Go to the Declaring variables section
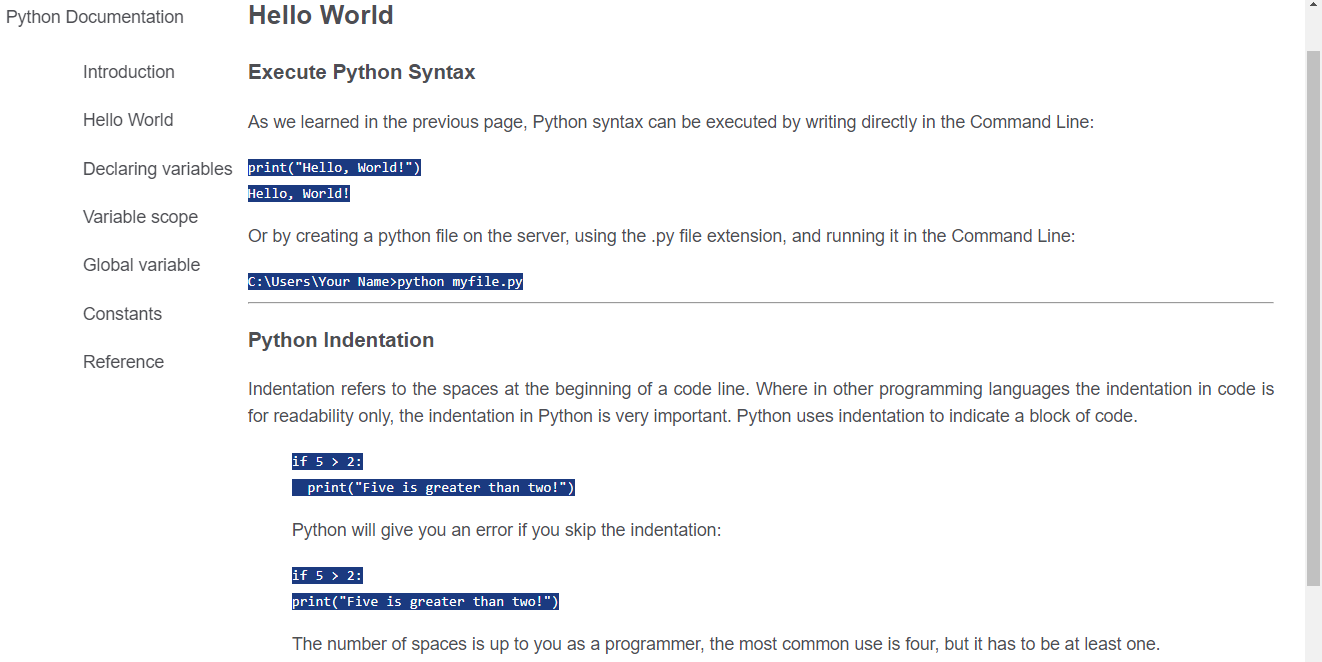 [x=157, y=169]
